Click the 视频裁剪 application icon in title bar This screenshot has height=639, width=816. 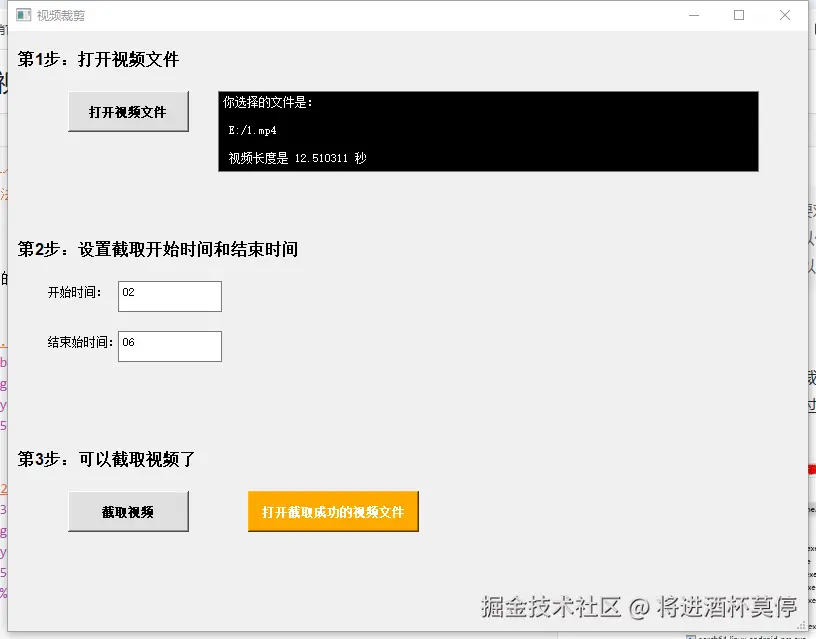point(24,15)
